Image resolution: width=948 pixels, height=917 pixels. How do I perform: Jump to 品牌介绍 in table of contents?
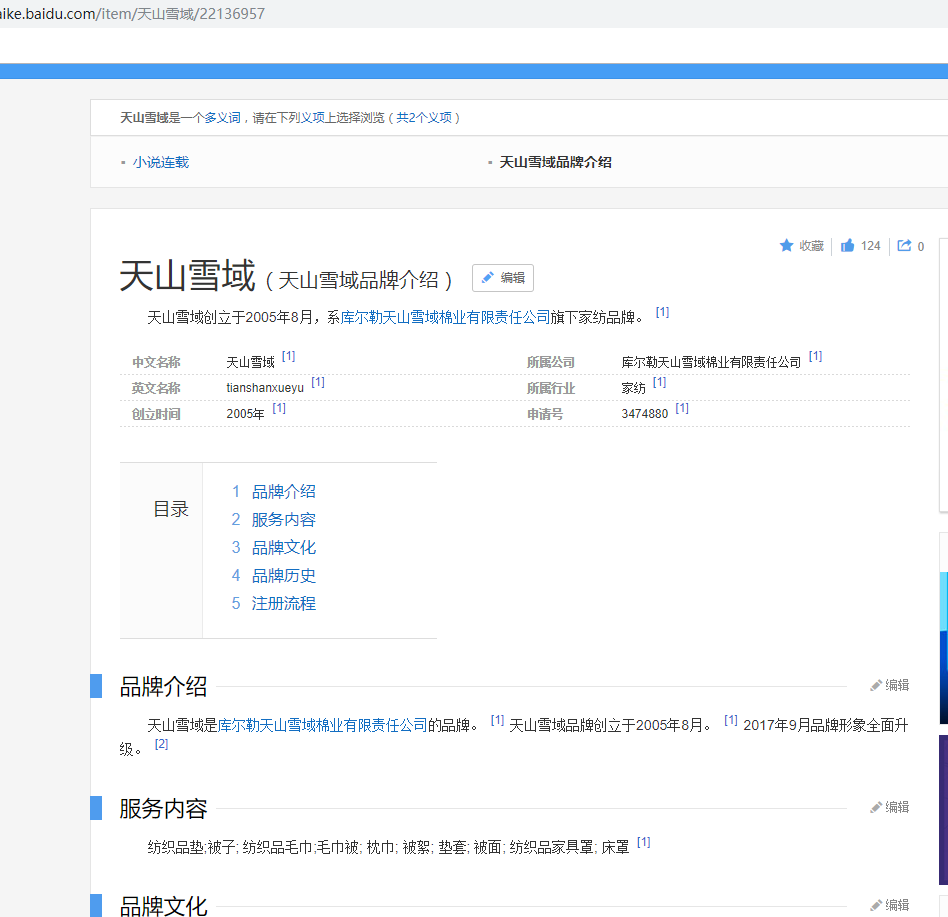284,491
